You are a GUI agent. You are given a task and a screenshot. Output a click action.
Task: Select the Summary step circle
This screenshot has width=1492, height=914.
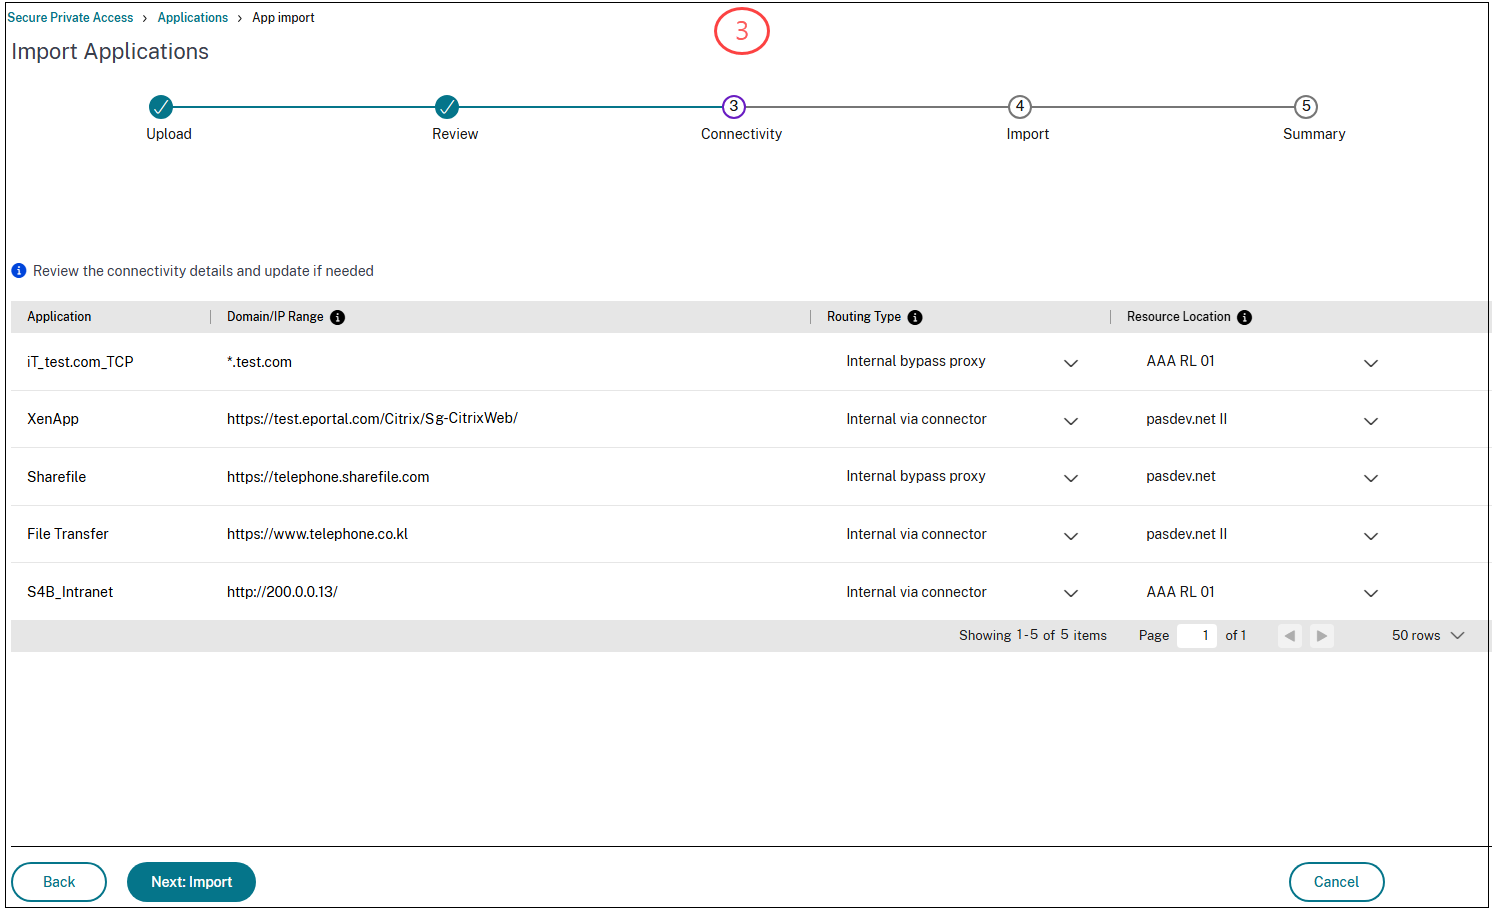(x=1306, y=106)
